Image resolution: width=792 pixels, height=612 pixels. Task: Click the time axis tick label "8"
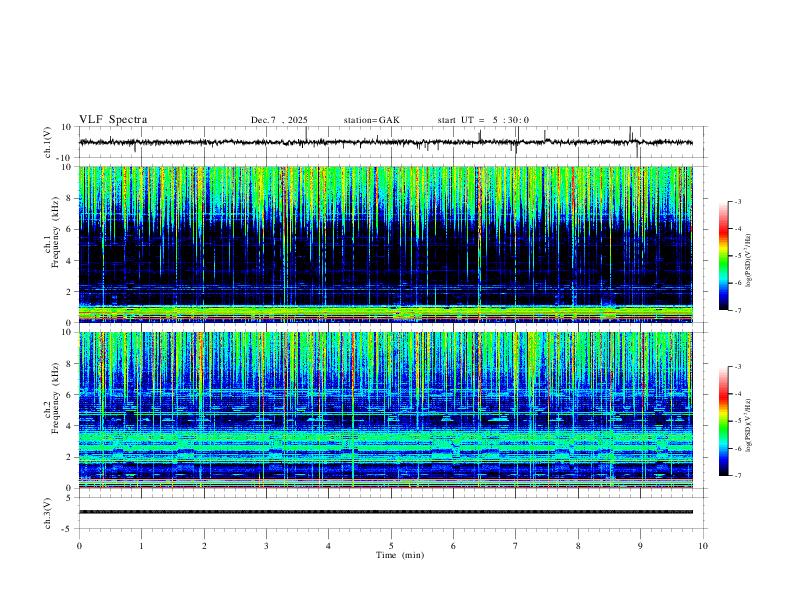pos(578,546)
